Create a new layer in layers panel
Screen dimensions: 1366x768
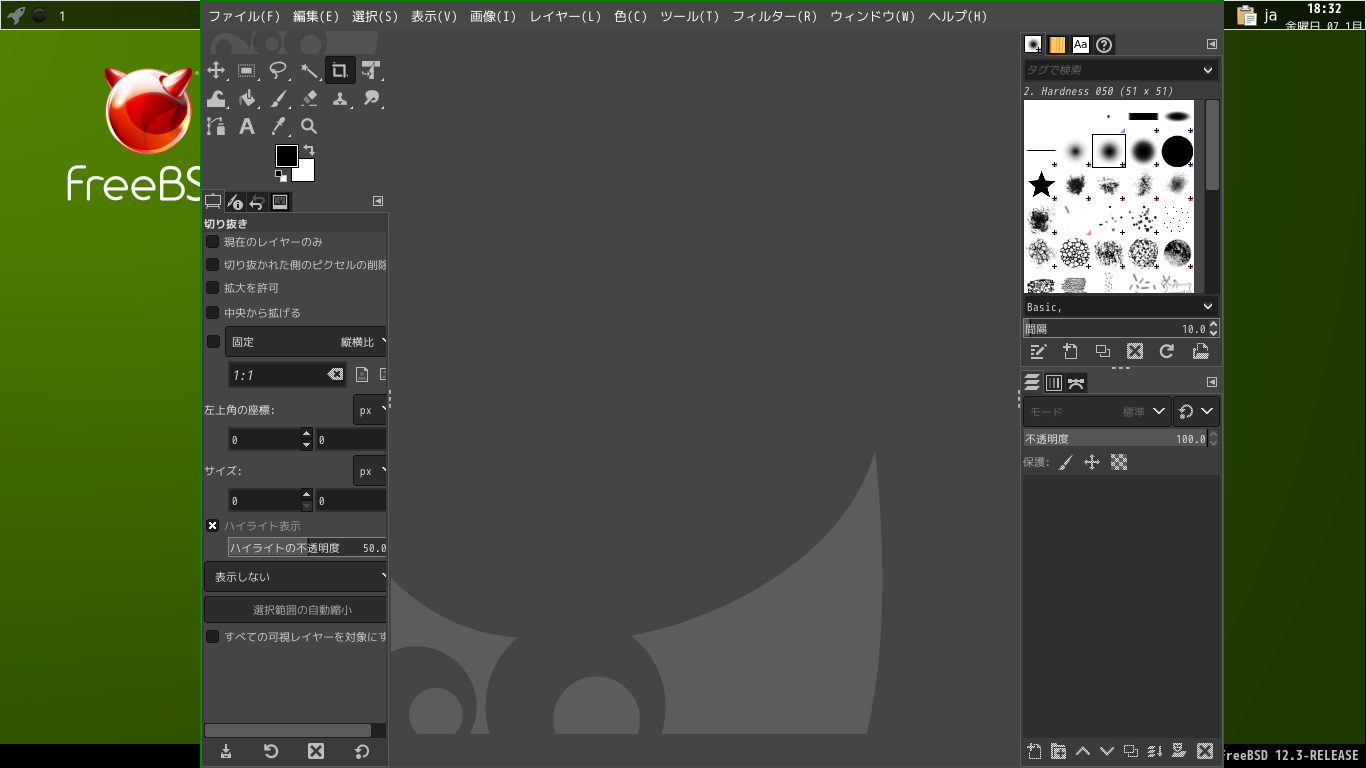pos(1035,752)
